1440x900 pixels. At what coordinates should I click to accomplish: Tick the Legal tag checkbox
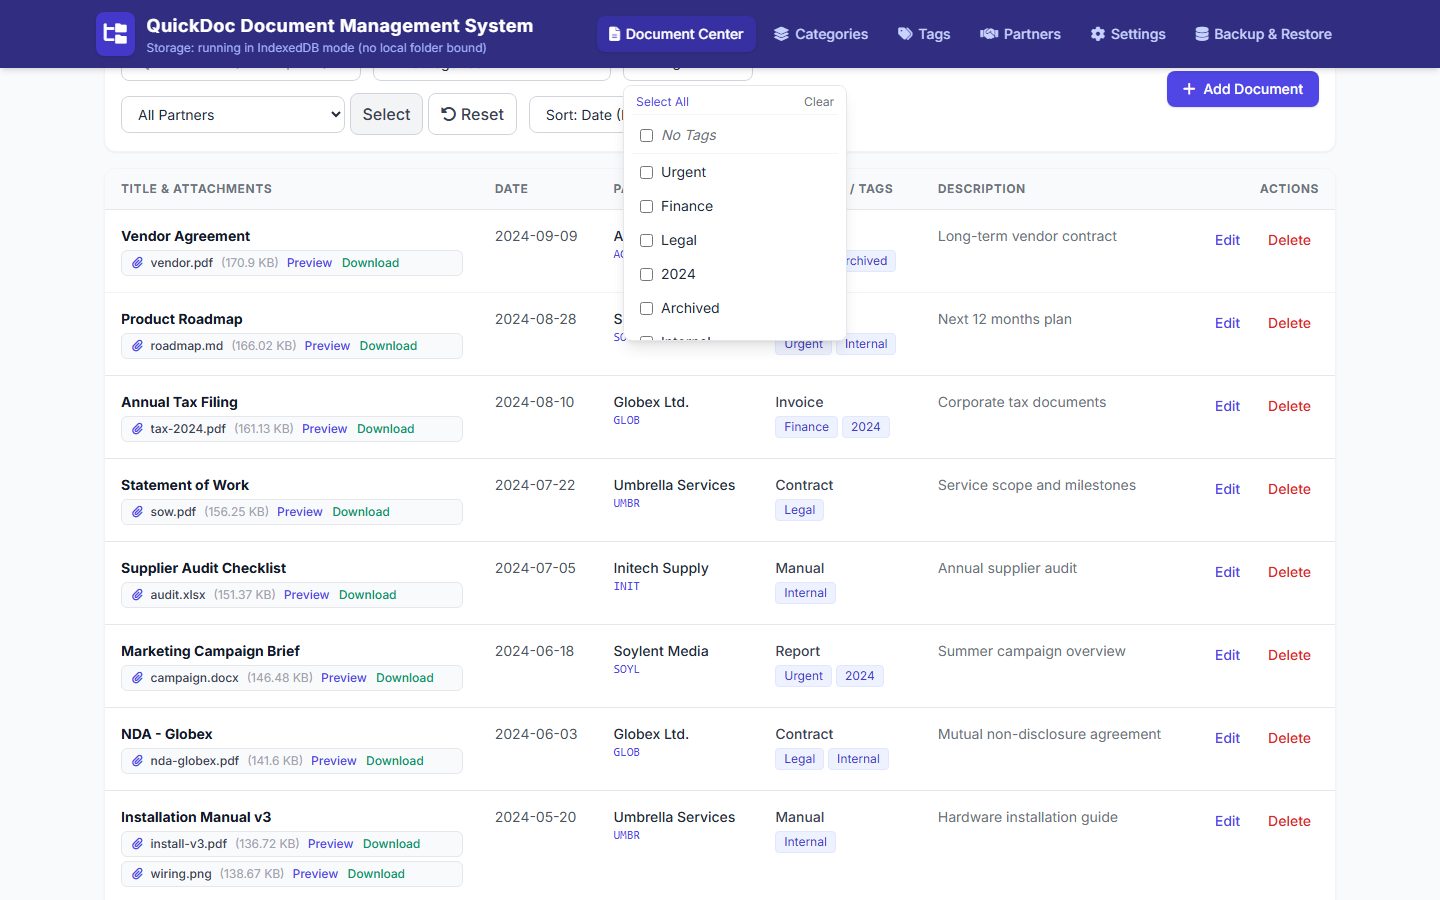tap(646, 240)
